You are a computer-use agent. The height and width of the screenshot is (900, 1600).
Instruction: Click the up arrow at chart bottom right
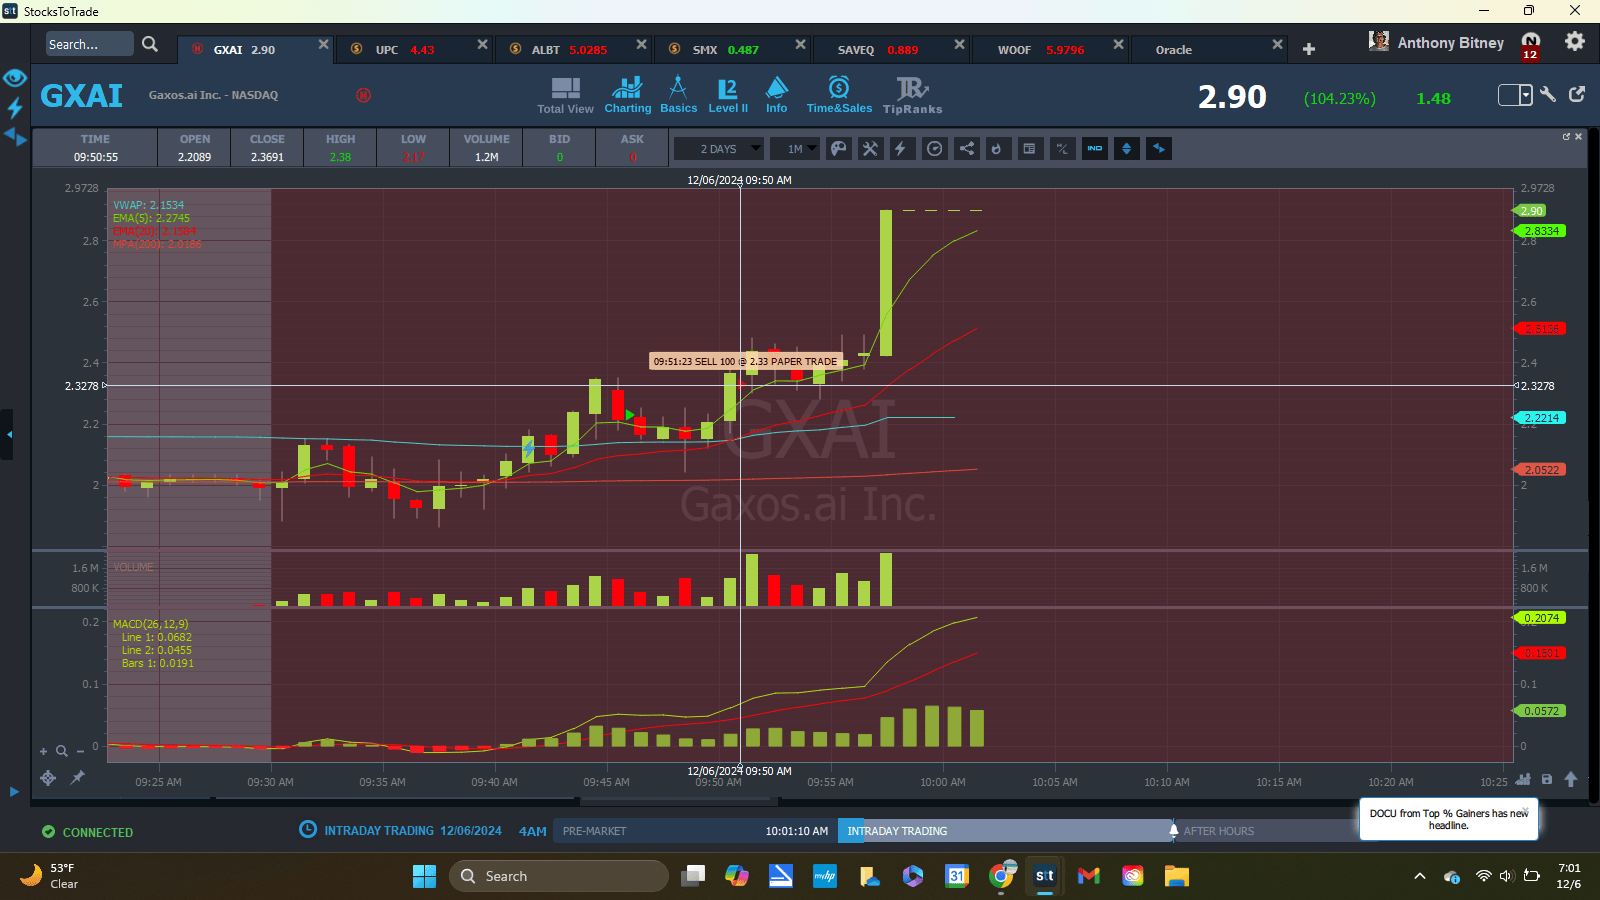click(1571, 779)
